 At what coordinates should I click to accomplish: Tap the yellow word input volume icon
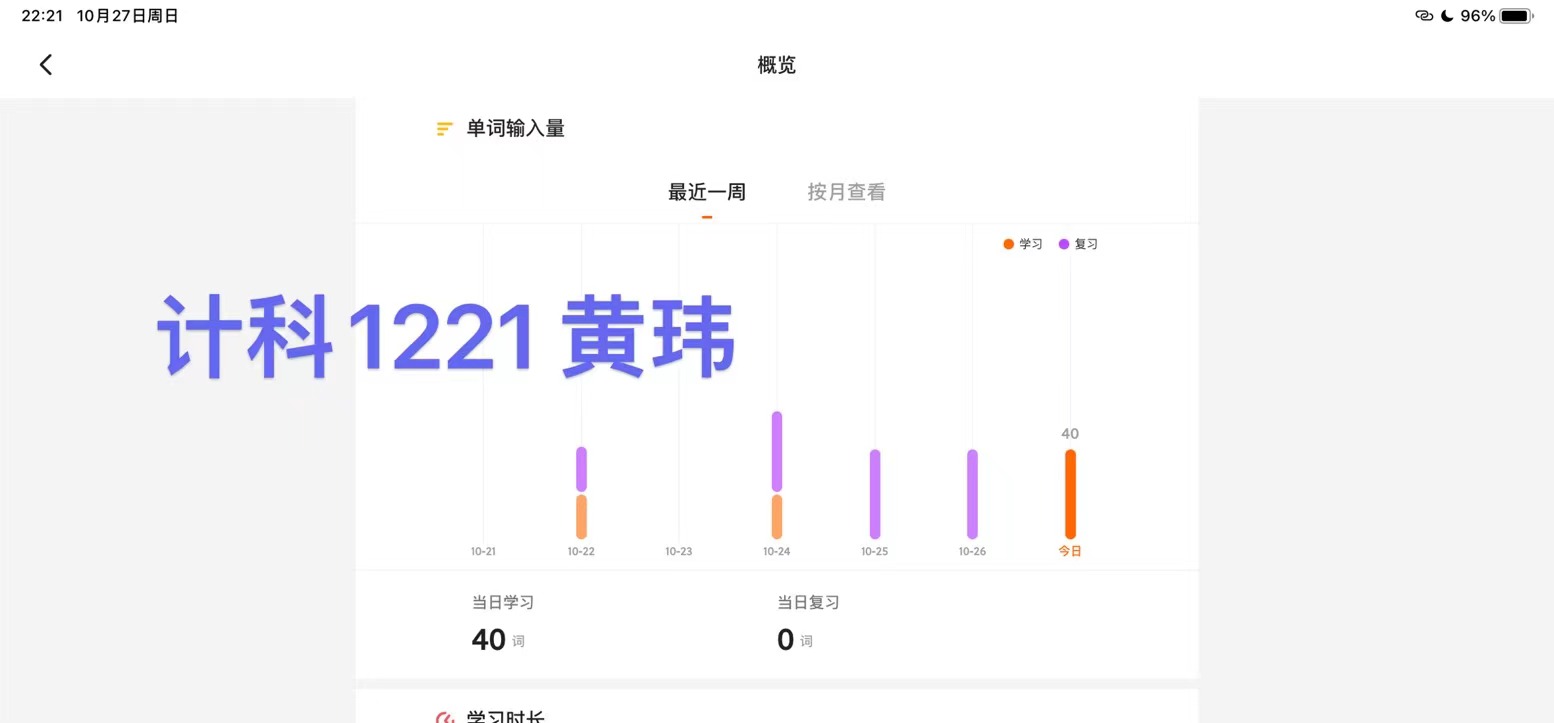pos(445,129)
